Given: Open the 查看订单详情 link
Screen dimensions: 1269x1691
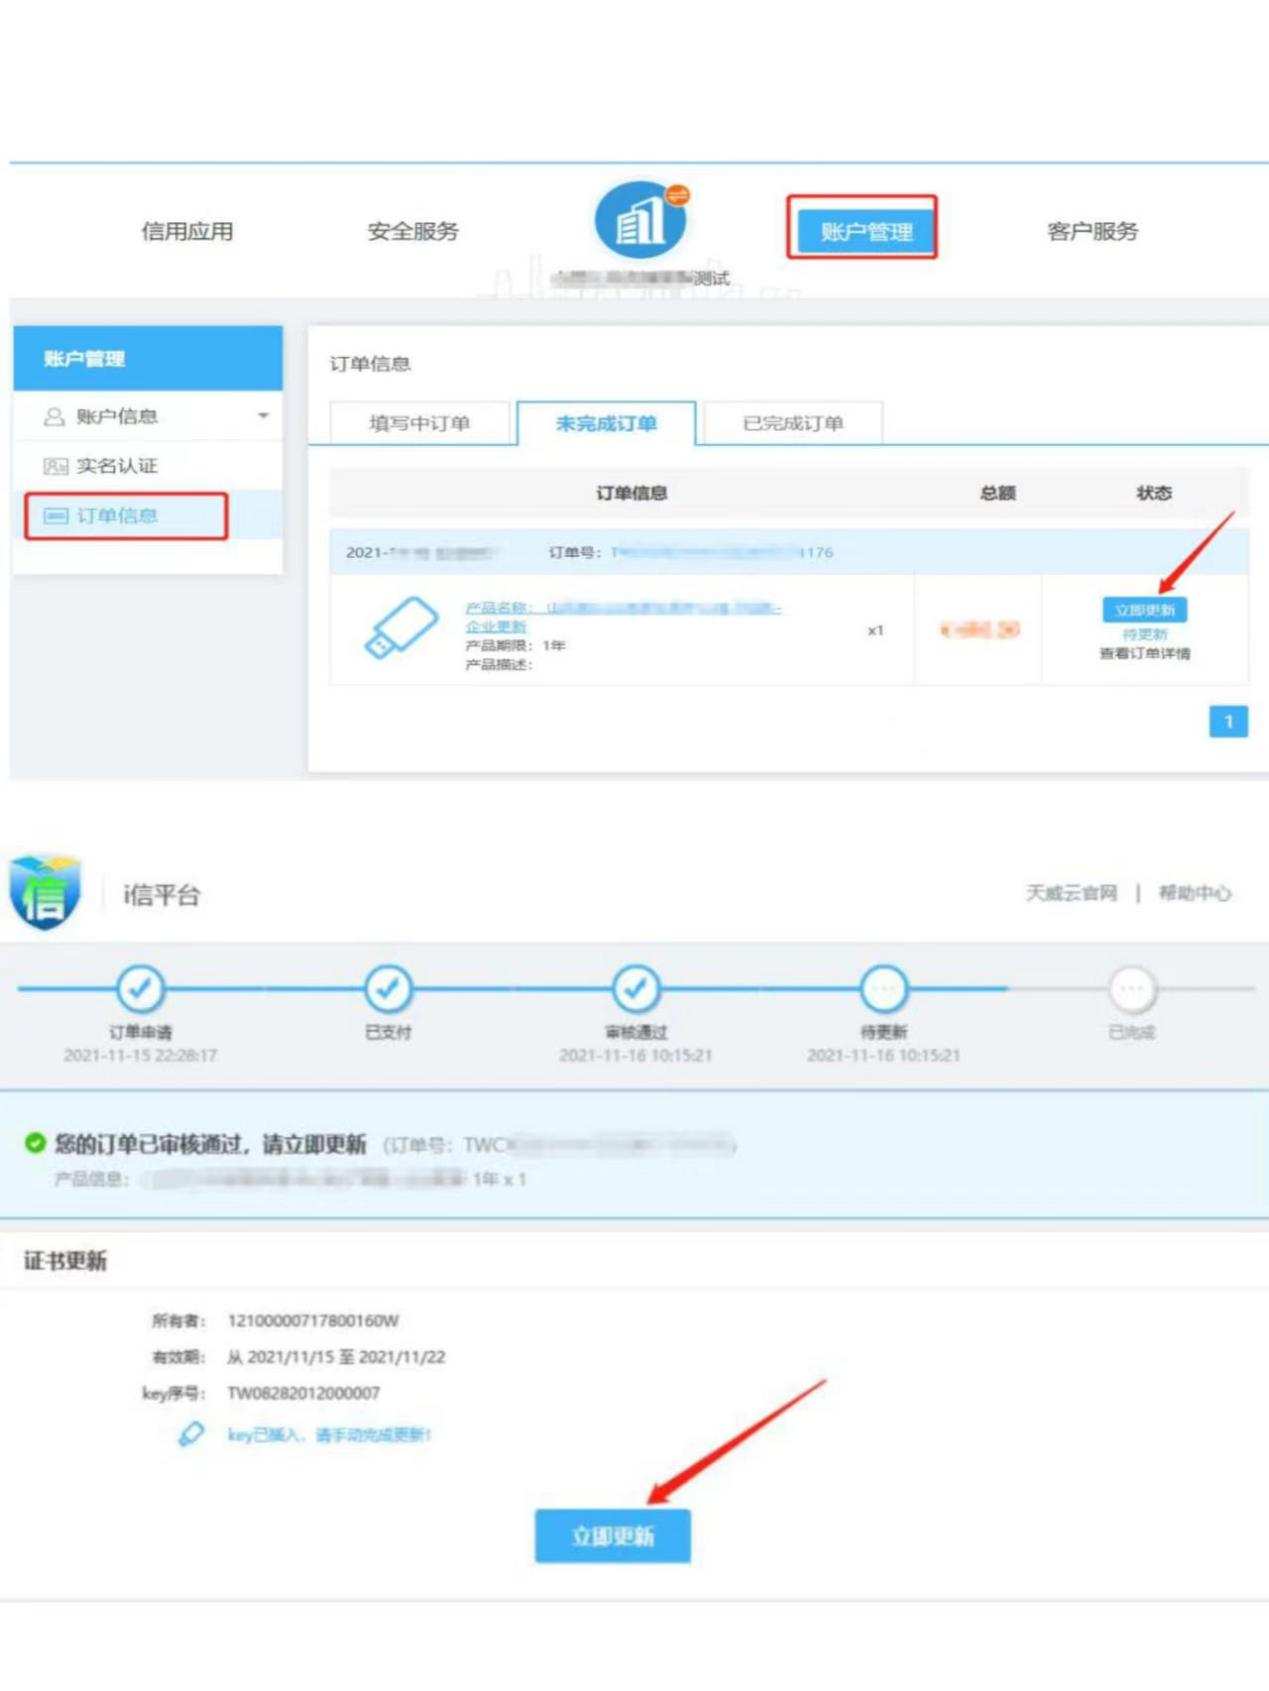Looking at the screenshot, I should click(1144, 654).
